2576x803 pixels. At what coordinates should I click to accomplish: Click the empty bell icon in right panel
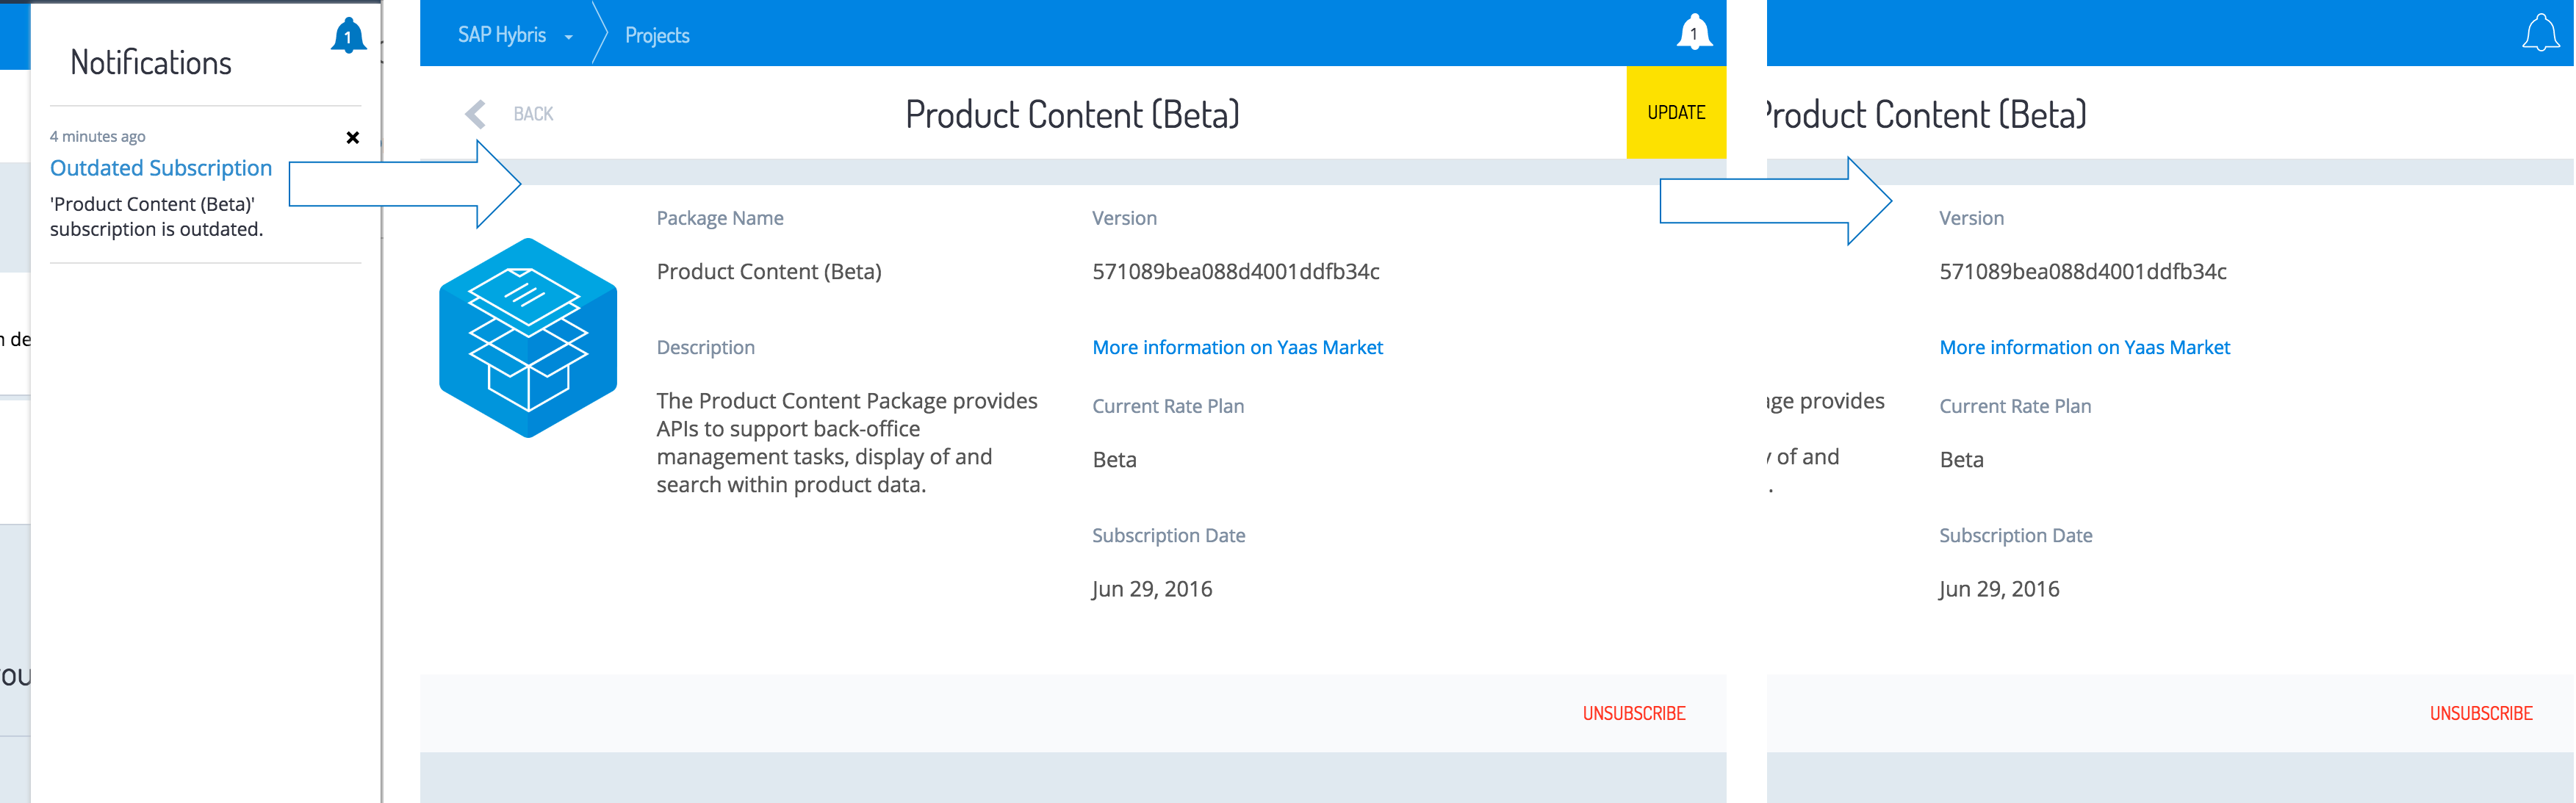(2541, 33)
